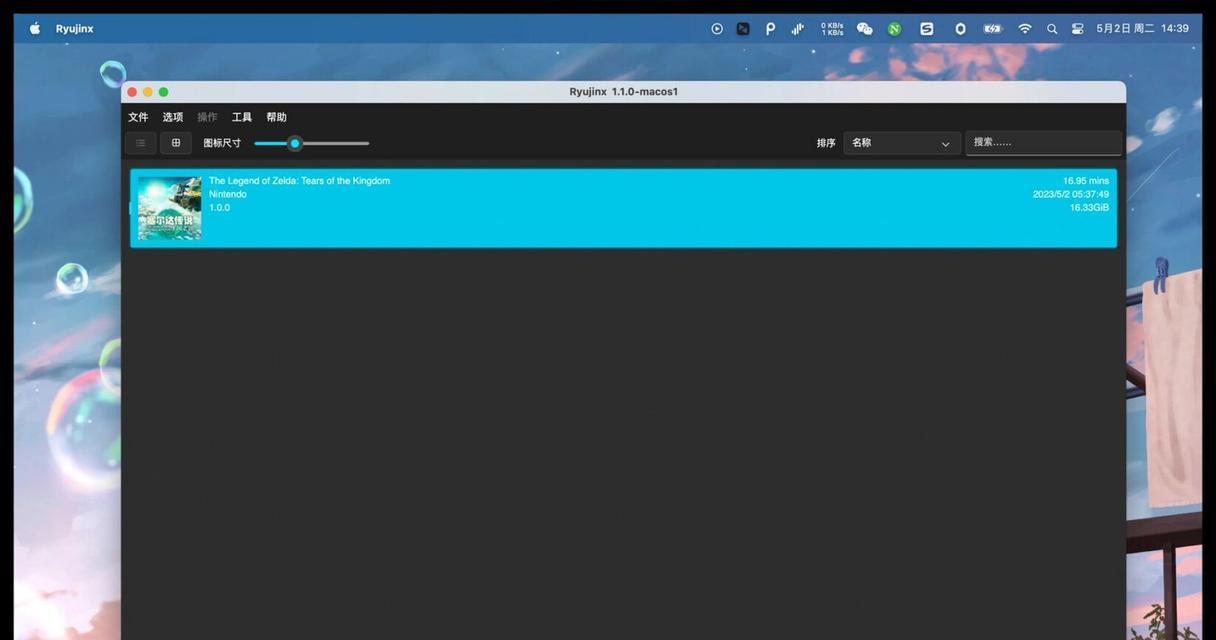Click the audio bars menu bar icon

tap(797, 29)
